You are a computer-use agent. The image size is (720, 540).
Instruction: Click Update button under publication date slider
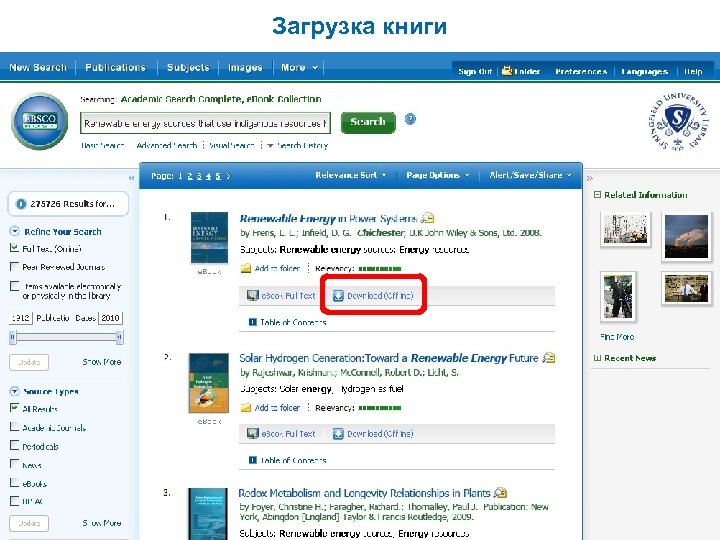click(29, 362)
